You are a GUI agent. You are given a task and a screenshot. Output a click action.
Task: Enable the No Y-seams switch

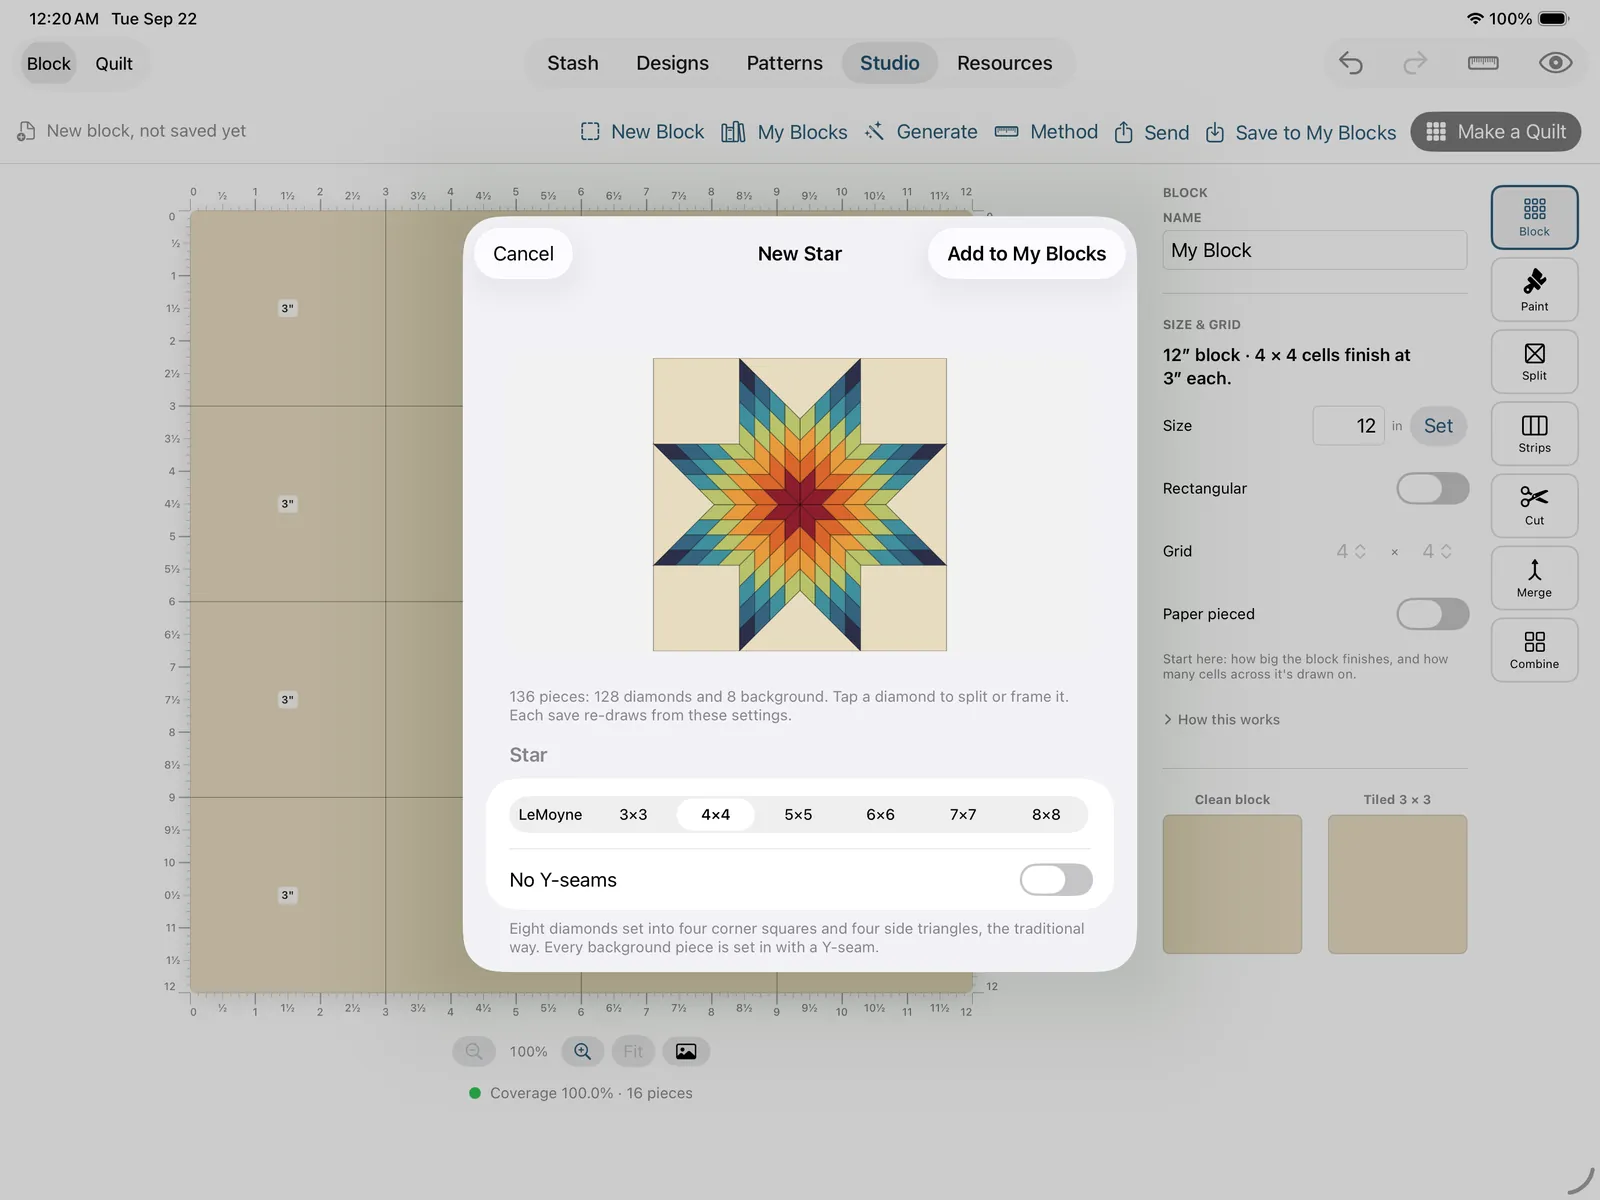[1056, 880]
